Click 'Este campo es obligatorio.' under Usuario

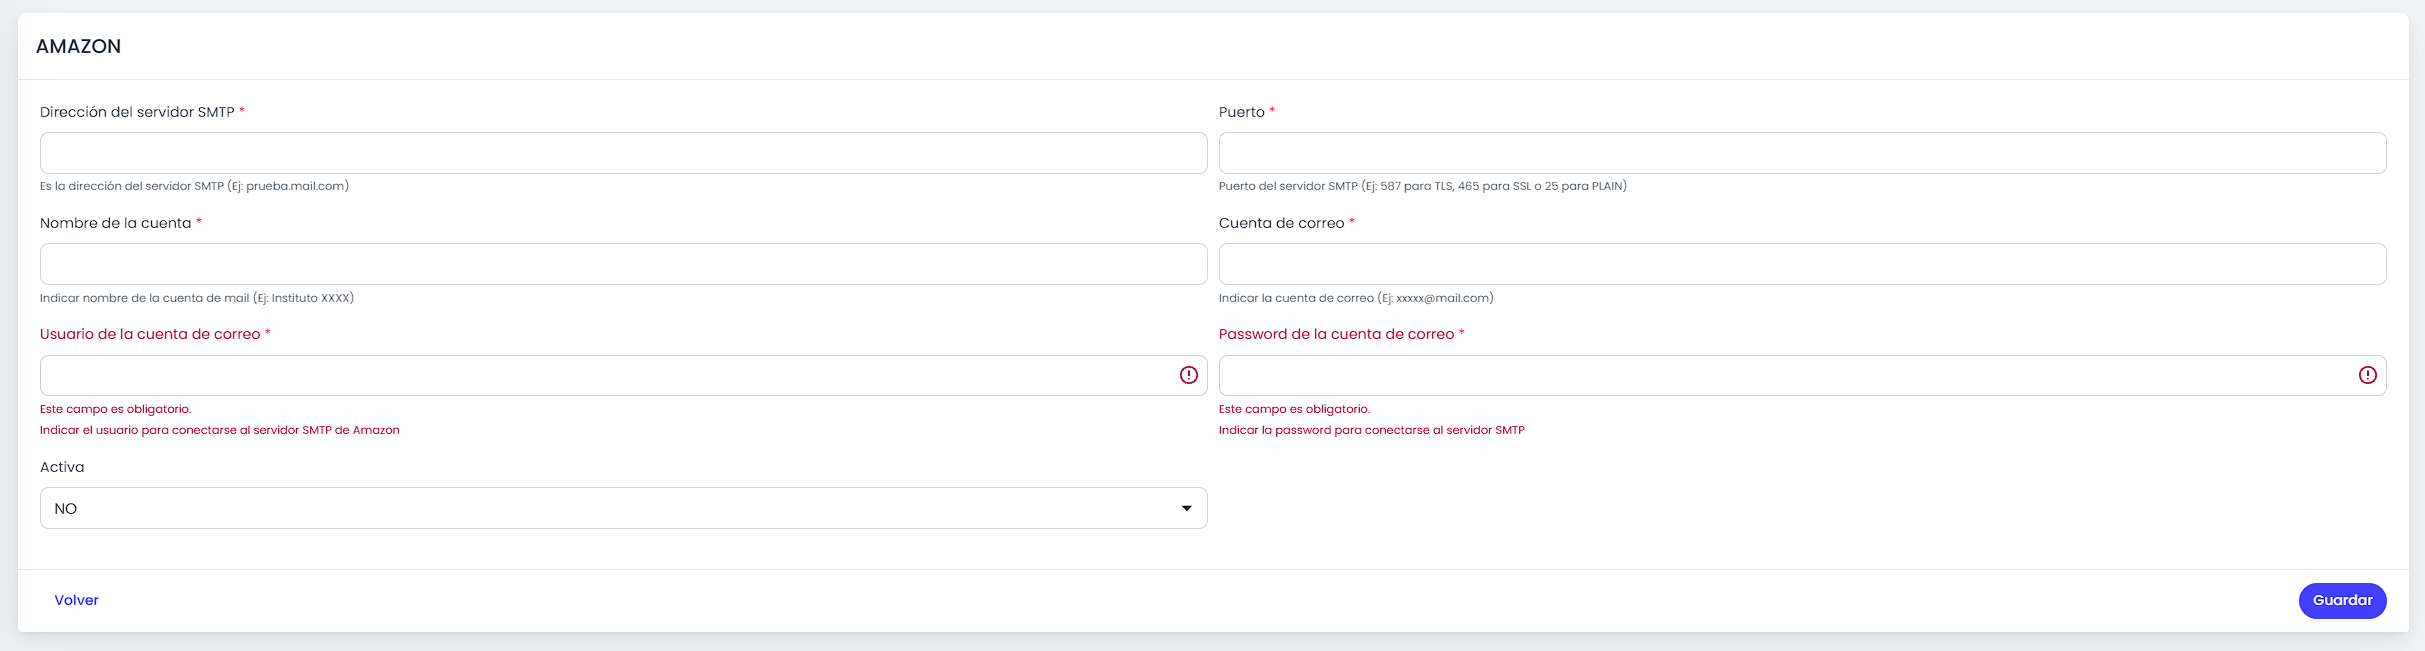tap(115, 409)
